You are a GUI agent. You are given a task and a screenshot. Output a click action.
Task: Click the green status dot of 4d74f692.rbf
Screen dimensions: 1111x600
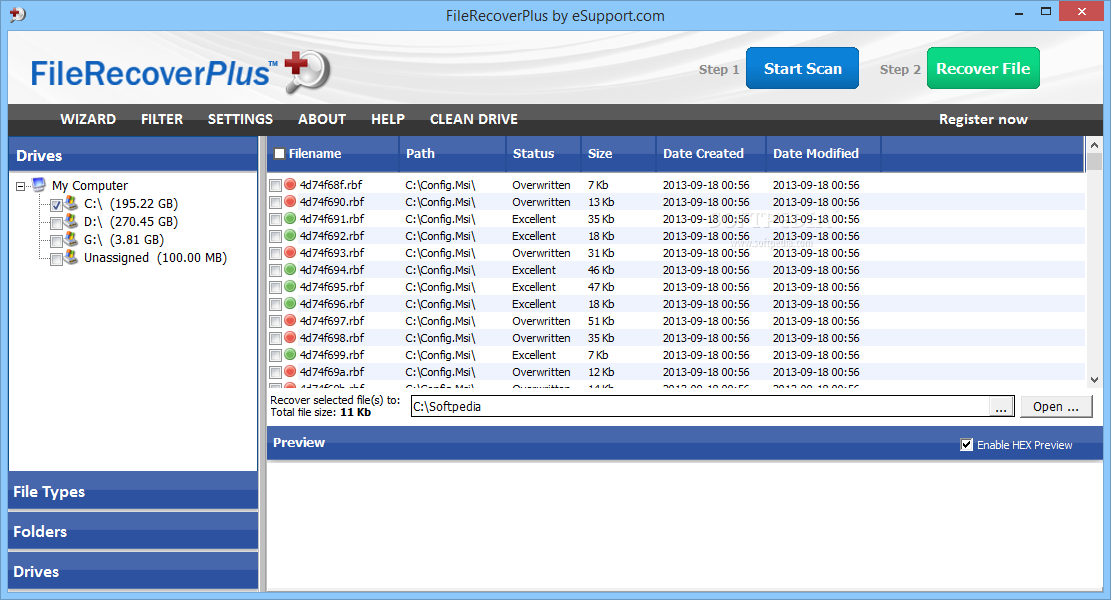(x=290, y=235)
